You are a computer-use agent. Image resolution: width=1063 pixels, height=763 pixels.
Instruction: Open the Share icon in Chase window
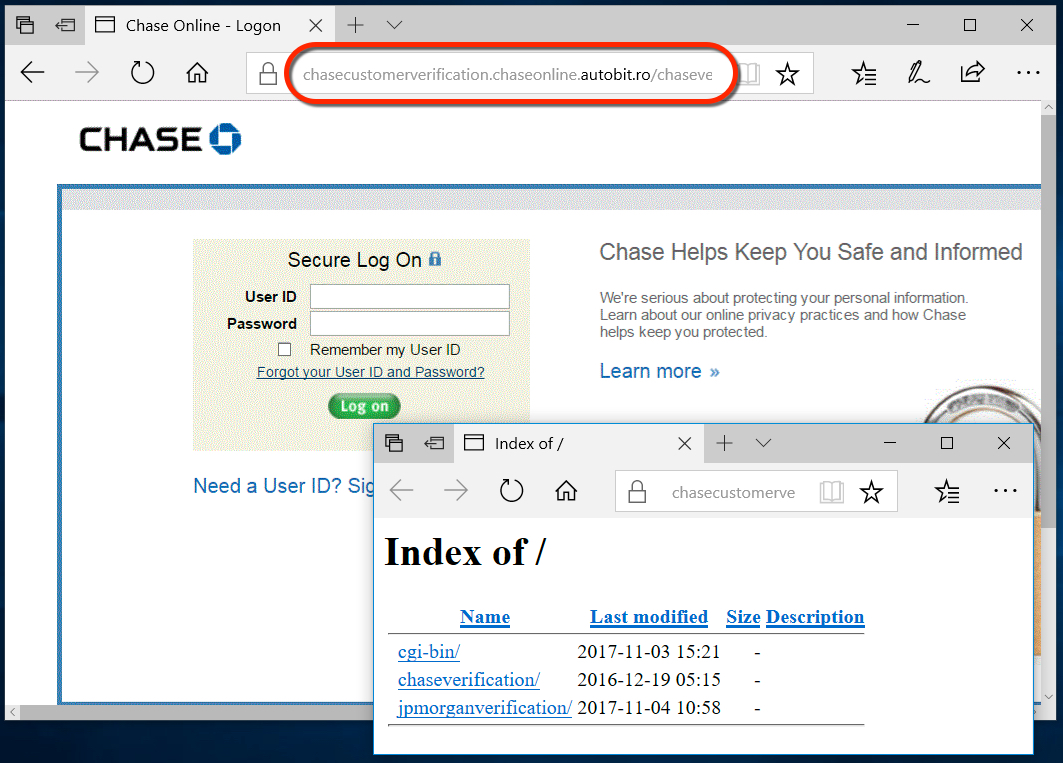(x=972, y=72)
